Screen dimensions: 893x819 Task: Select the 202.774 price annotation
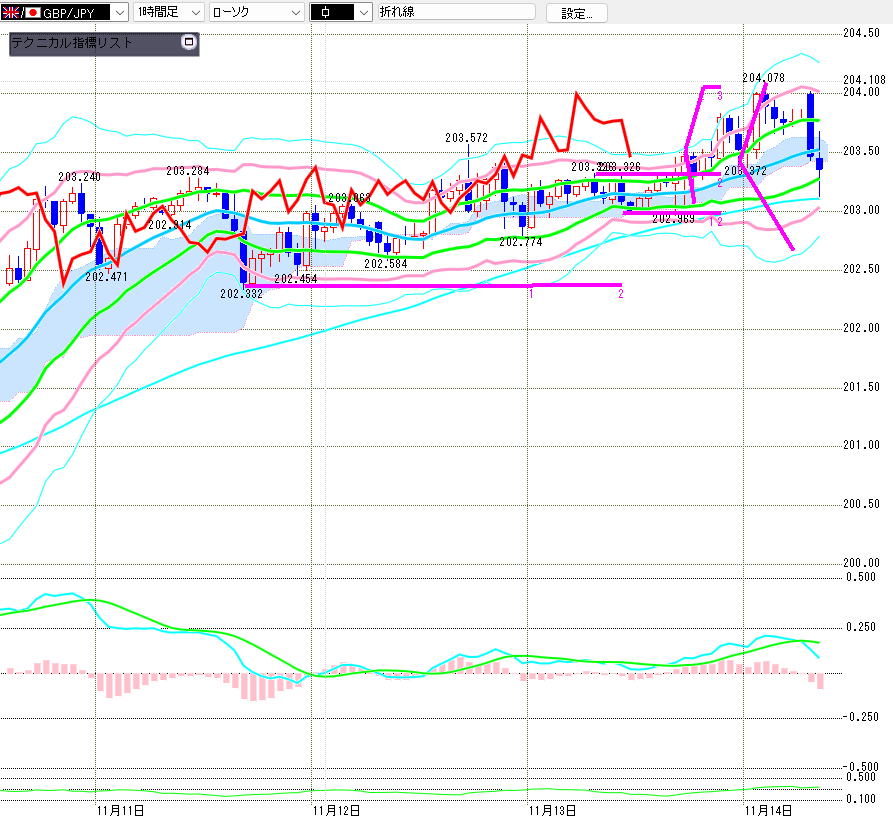tap(520, 242)
